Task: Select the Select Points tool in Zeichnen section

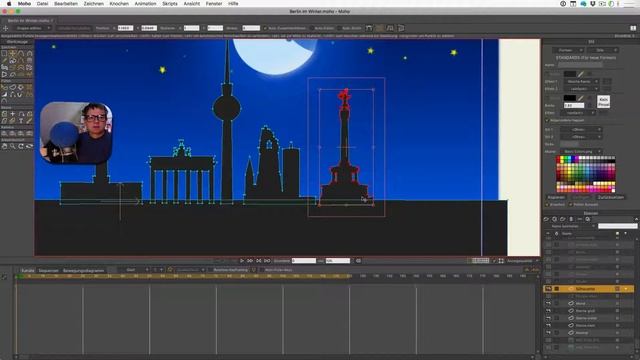Action: (x=4, y=53)
